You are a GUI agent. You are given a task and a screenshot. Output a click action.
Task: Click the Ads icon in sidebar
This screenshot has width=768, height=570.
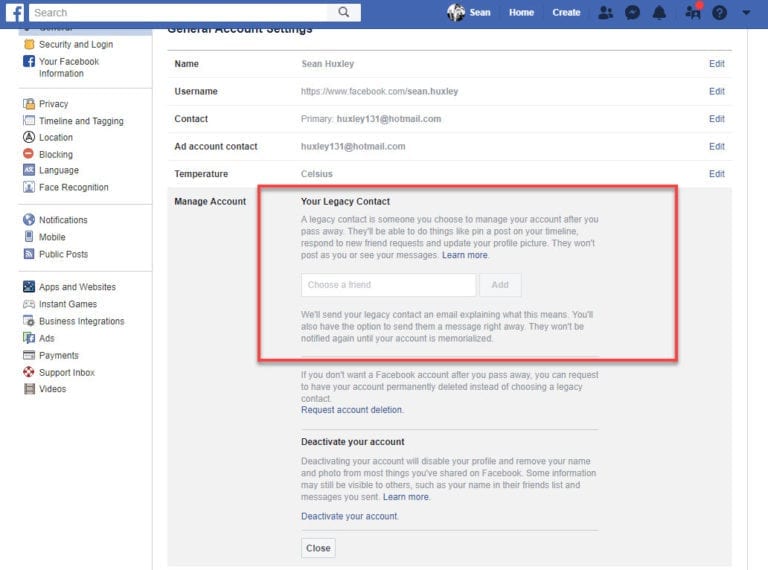coord(29,338)
